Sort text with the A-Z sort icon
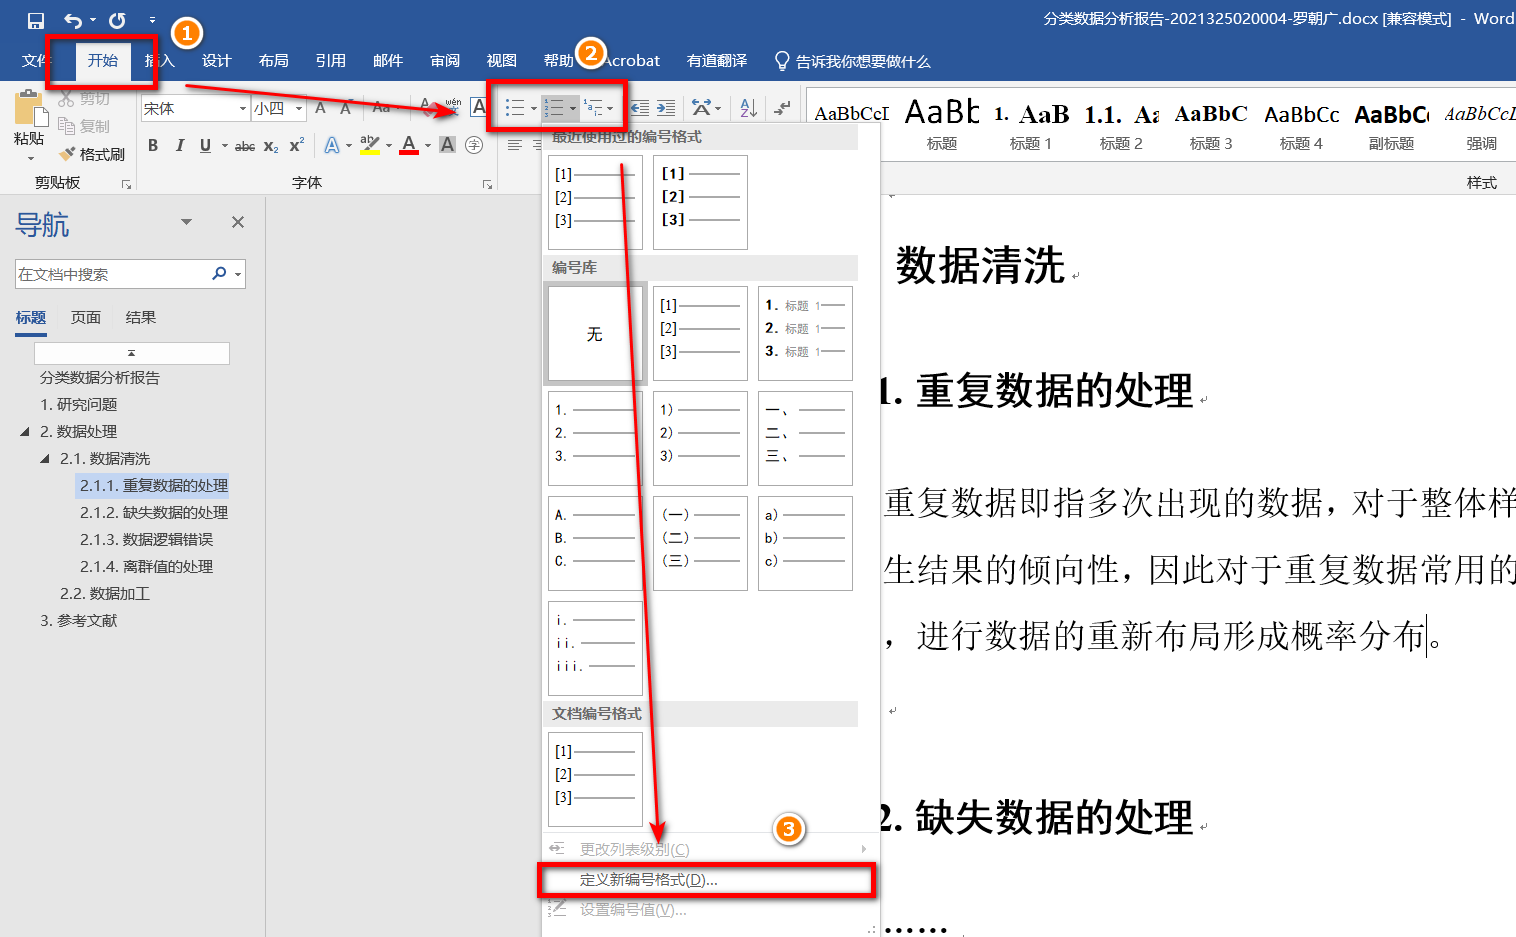Image resolution: width=1516 pixels, height=937 pixels. click(748, 108)
